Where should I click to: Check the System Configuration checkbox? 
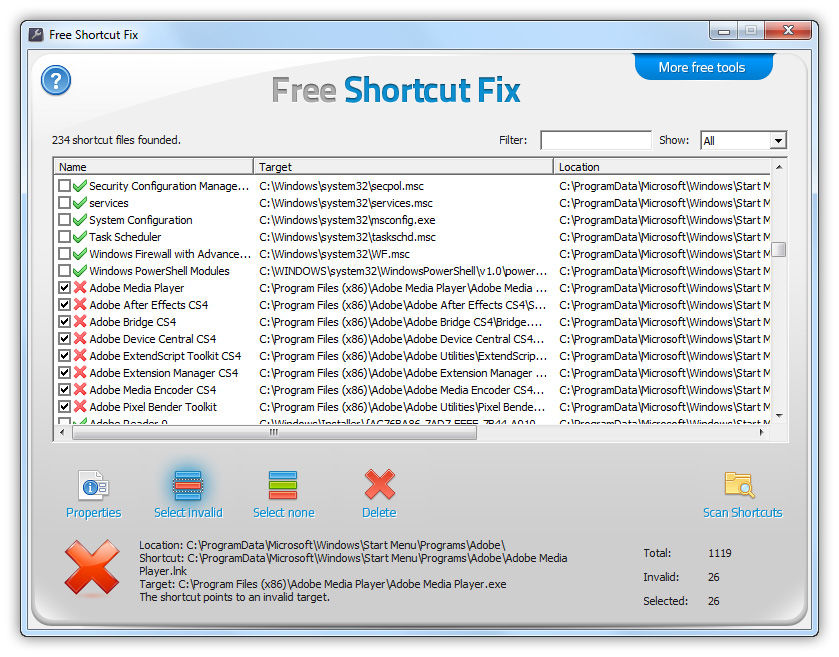coord(64,220)
